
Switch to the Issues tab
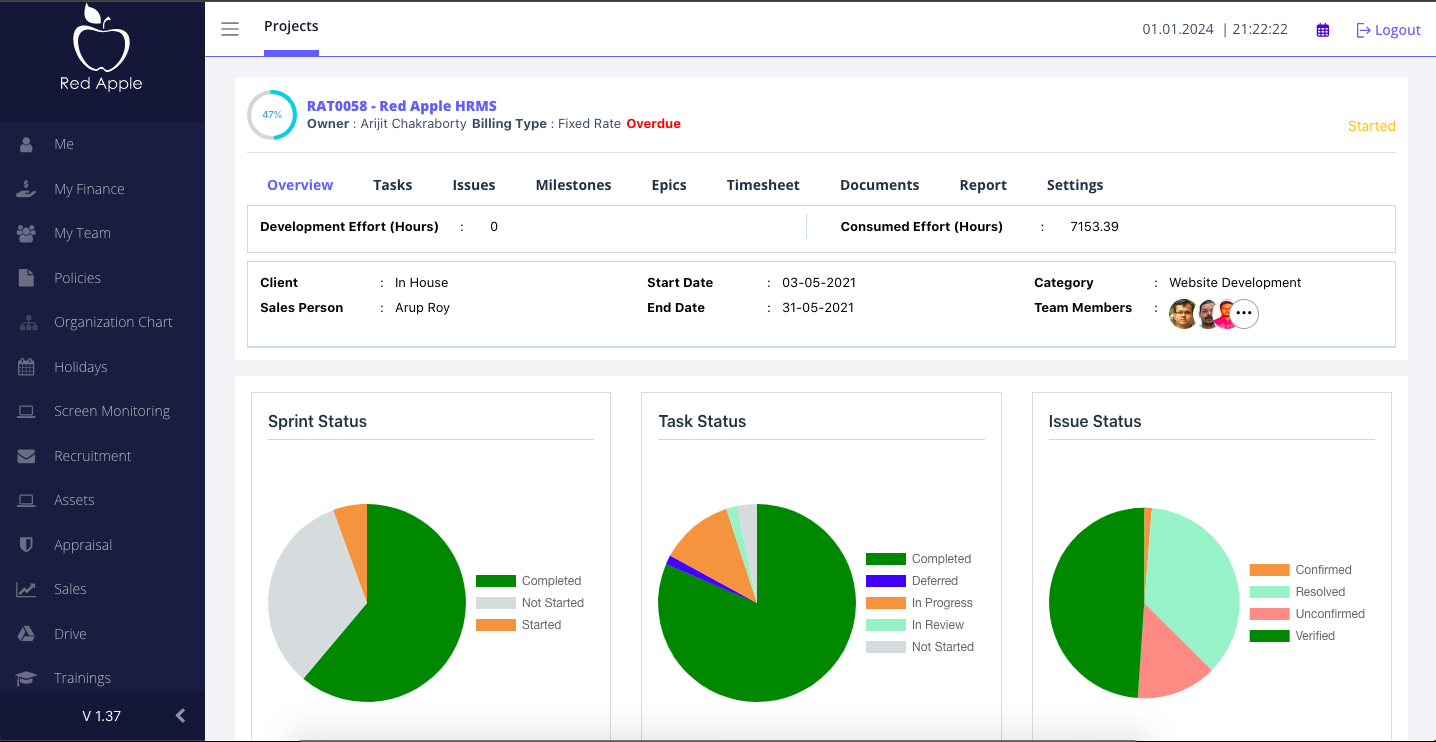[474, 185]
